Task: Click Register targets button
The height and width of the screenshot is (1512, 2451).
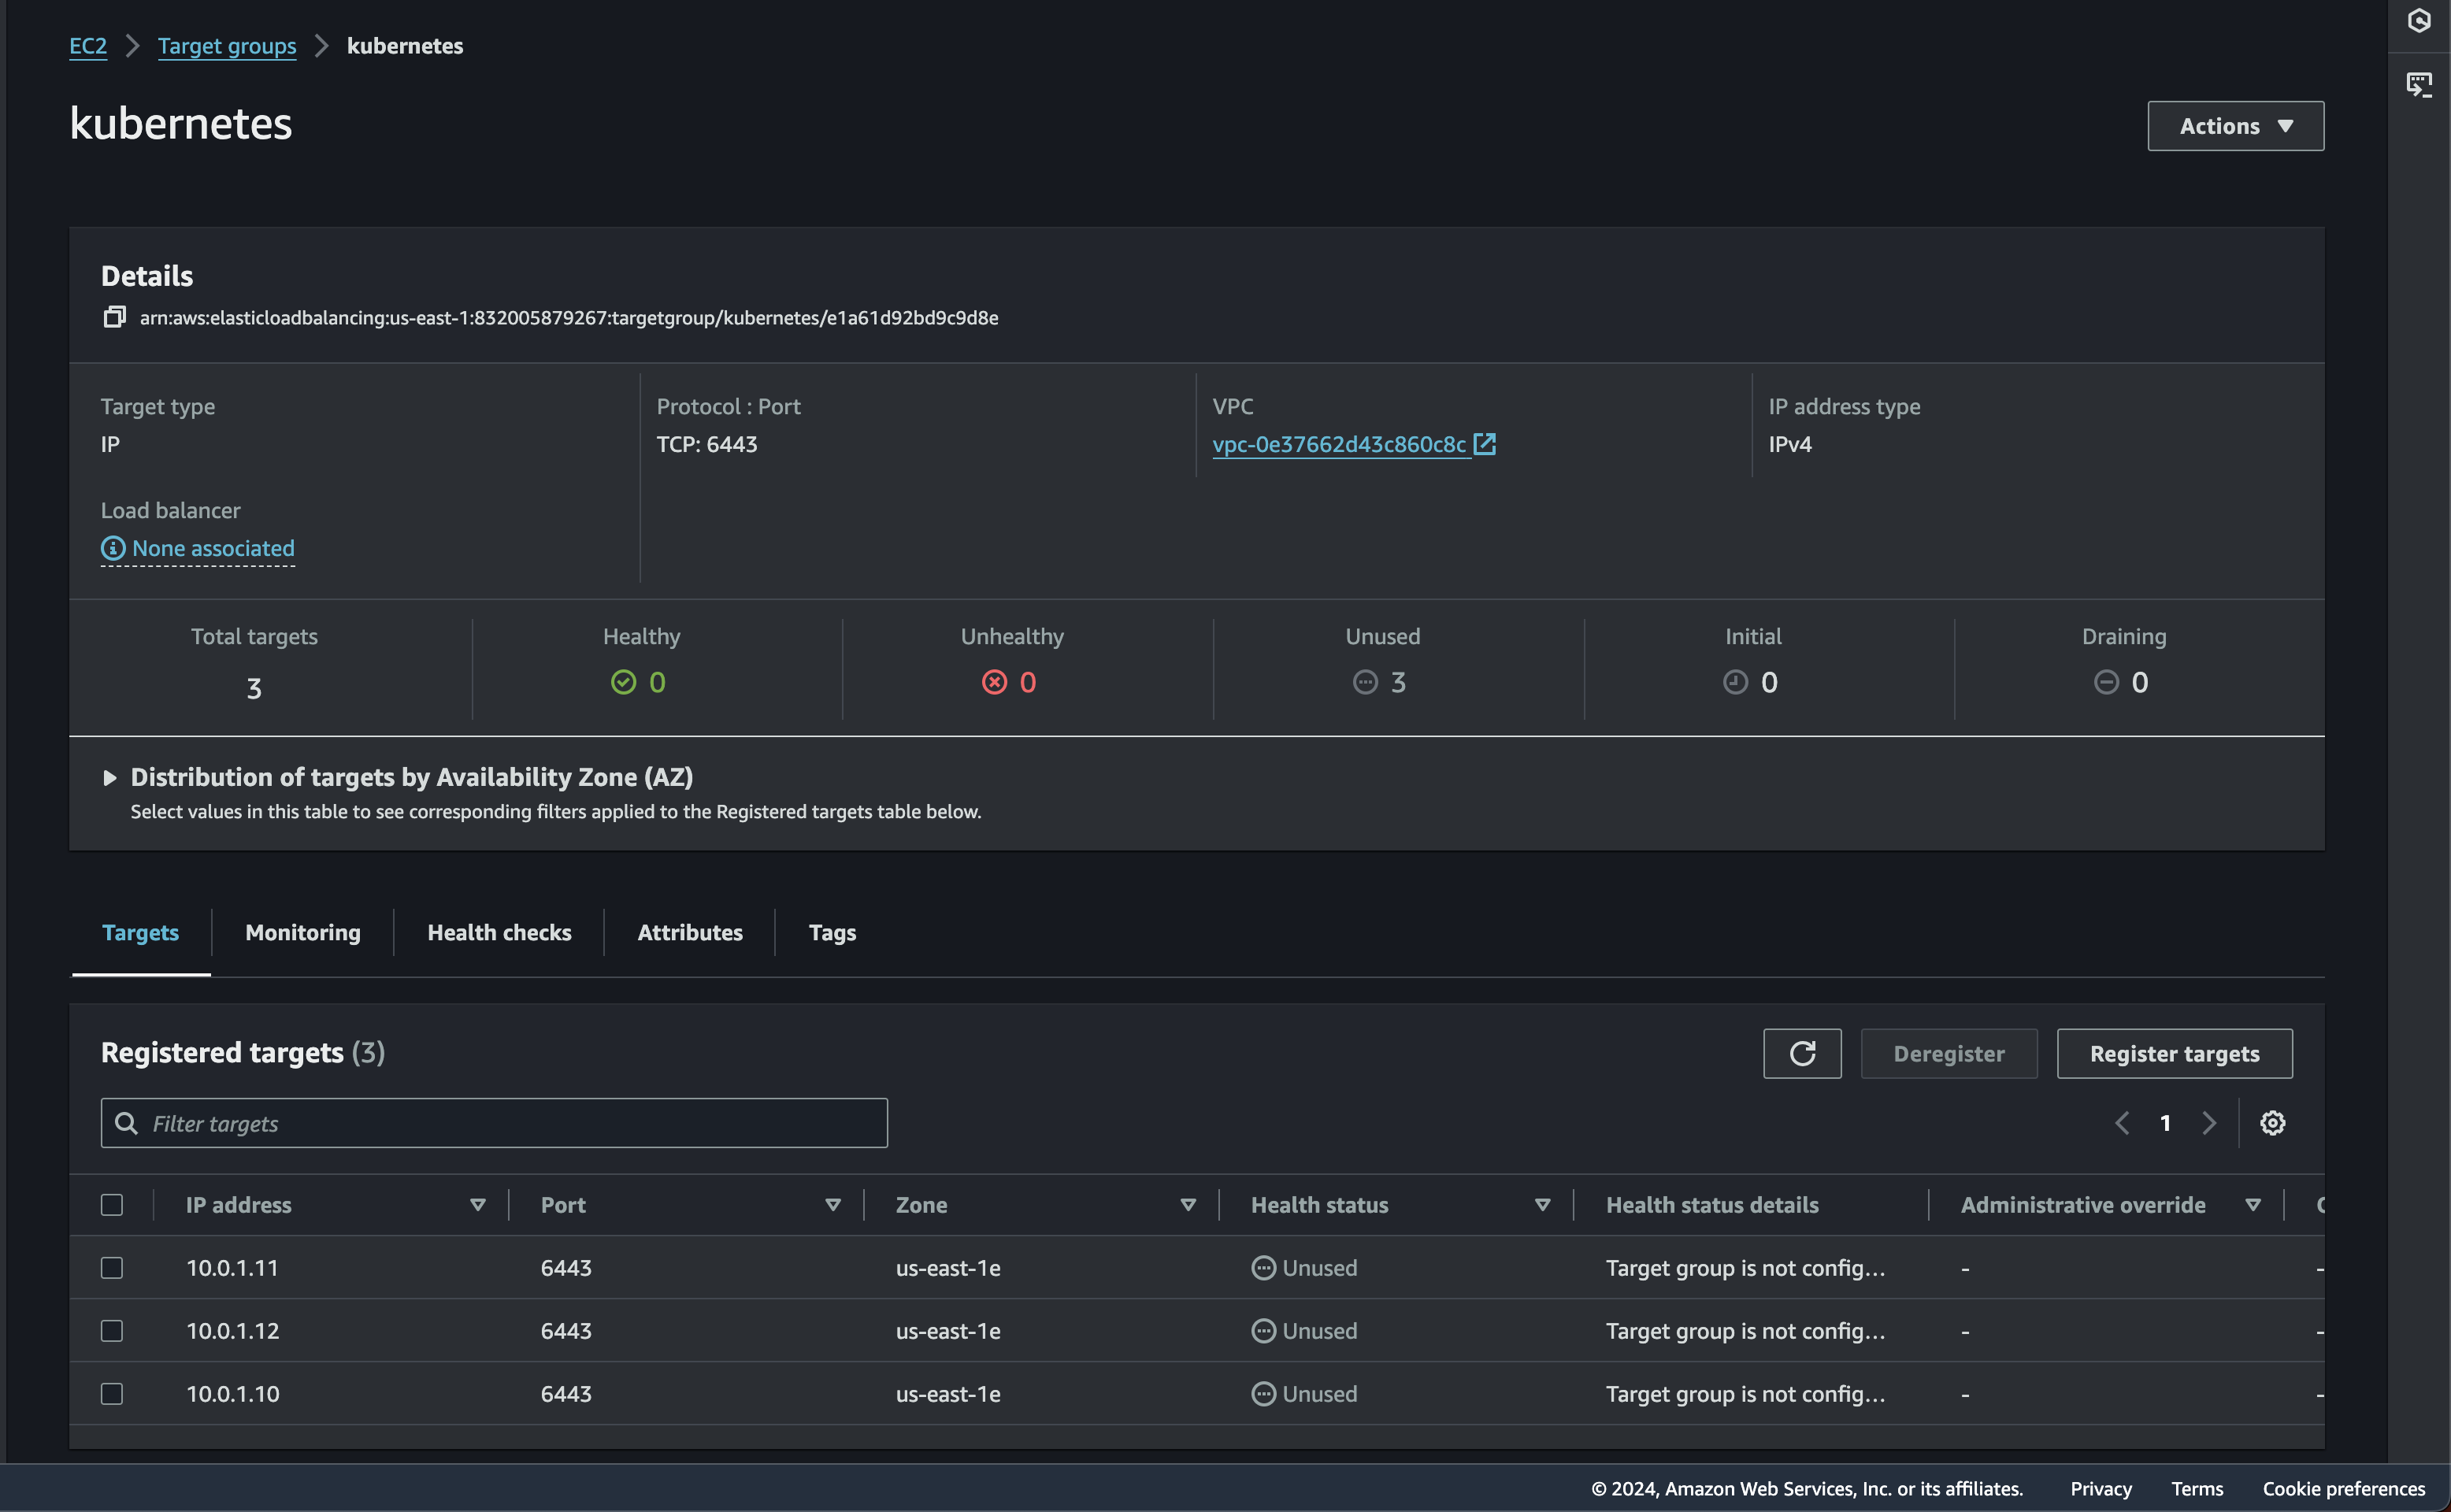Action: (x=2174, y=1053)
